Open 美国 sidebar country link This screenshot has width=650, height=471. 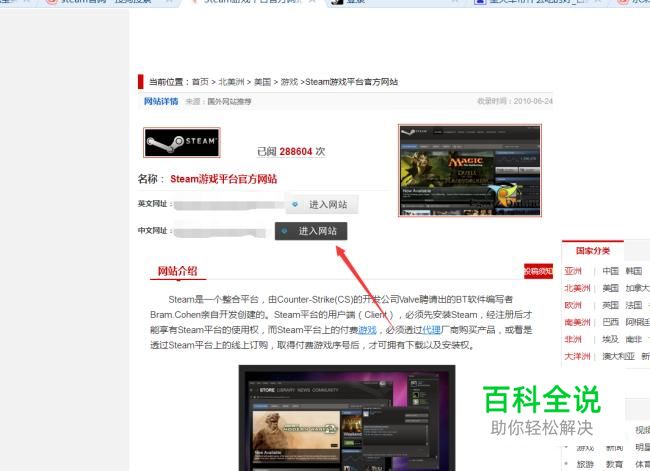tap(610, 288)
